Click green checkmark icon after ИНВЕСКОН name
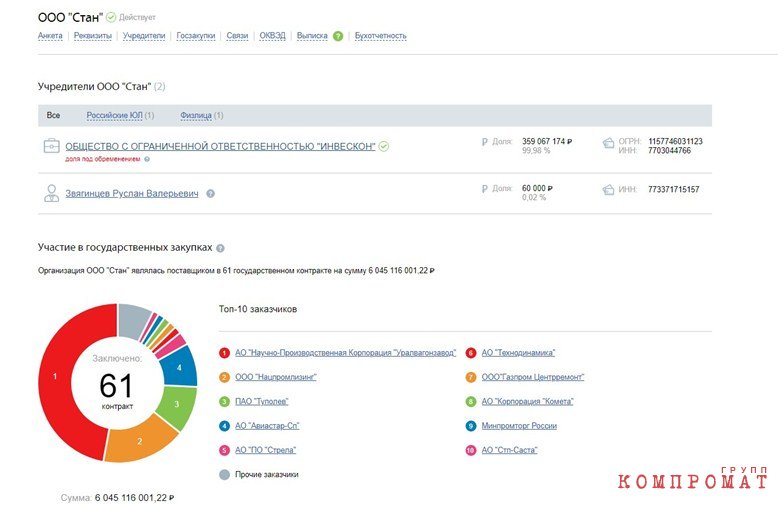 point(384,146)
